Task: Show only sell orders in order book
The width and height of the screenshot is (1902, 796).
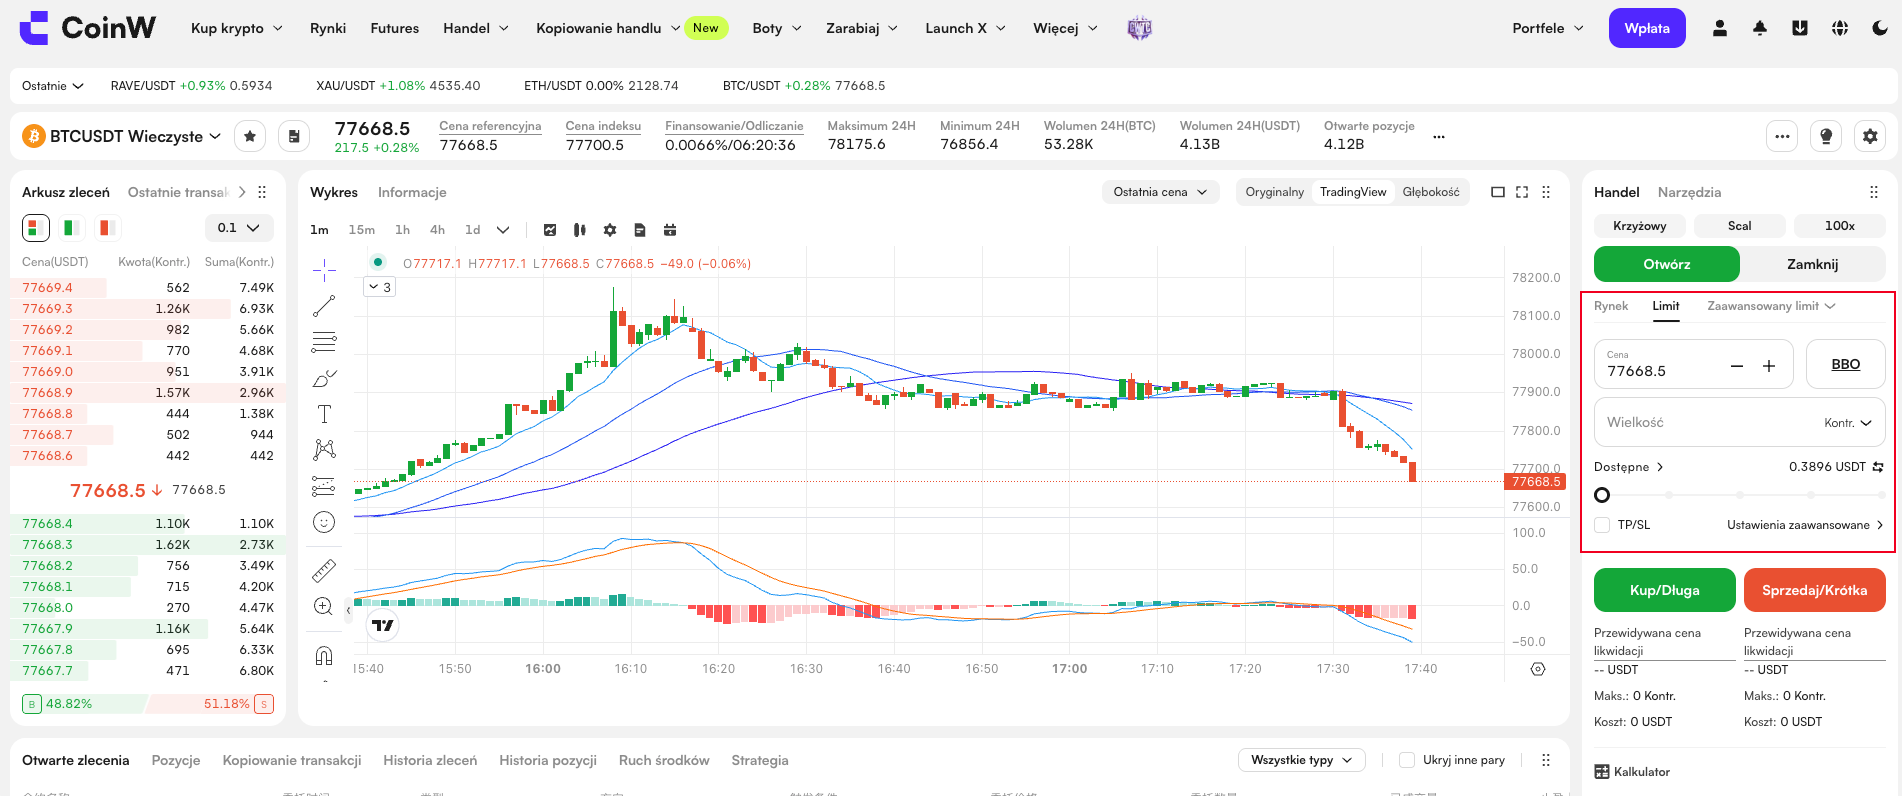Action: tap(107, 228)
